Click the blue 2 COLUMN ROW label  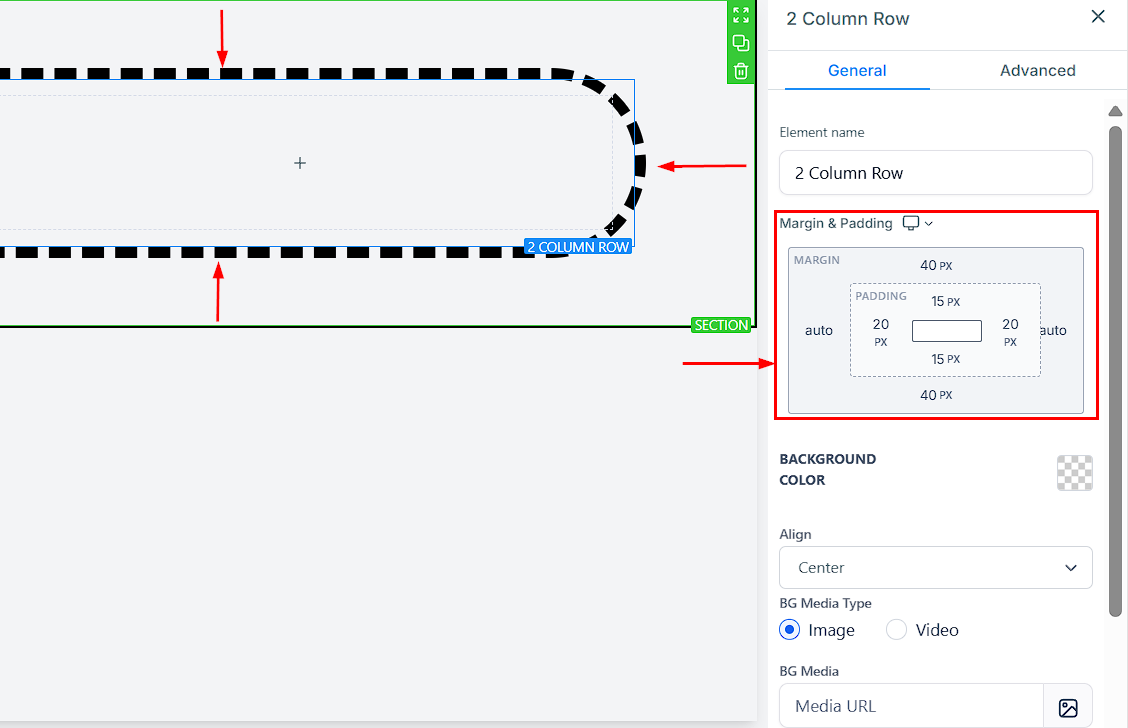(x=577, y=247)
